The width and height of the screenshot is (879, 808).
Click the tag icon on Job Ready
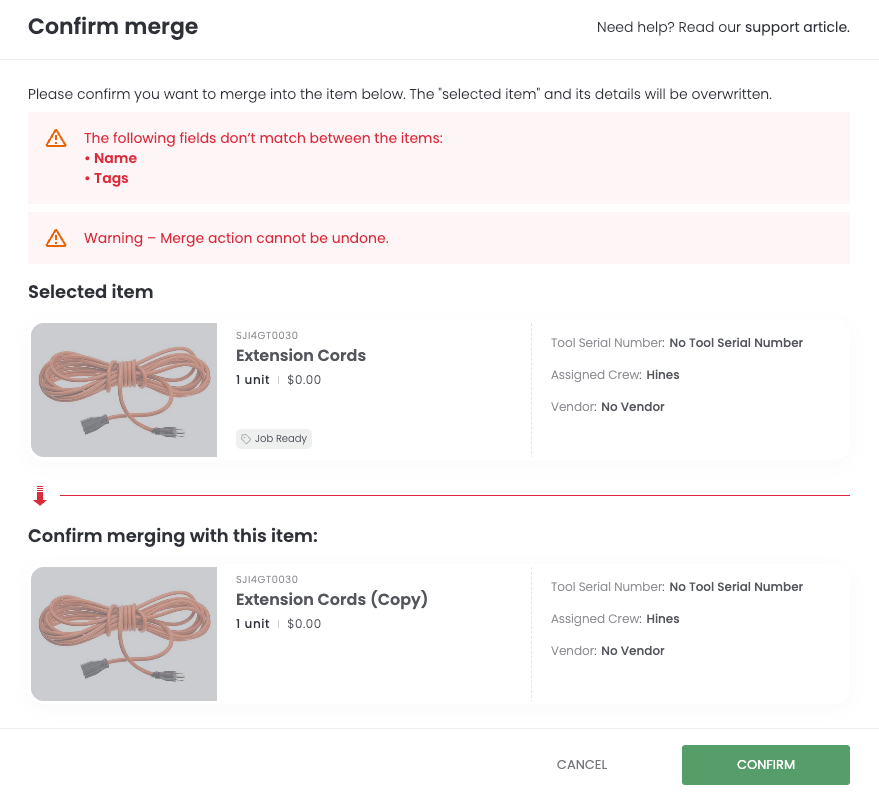pos(246,439)
